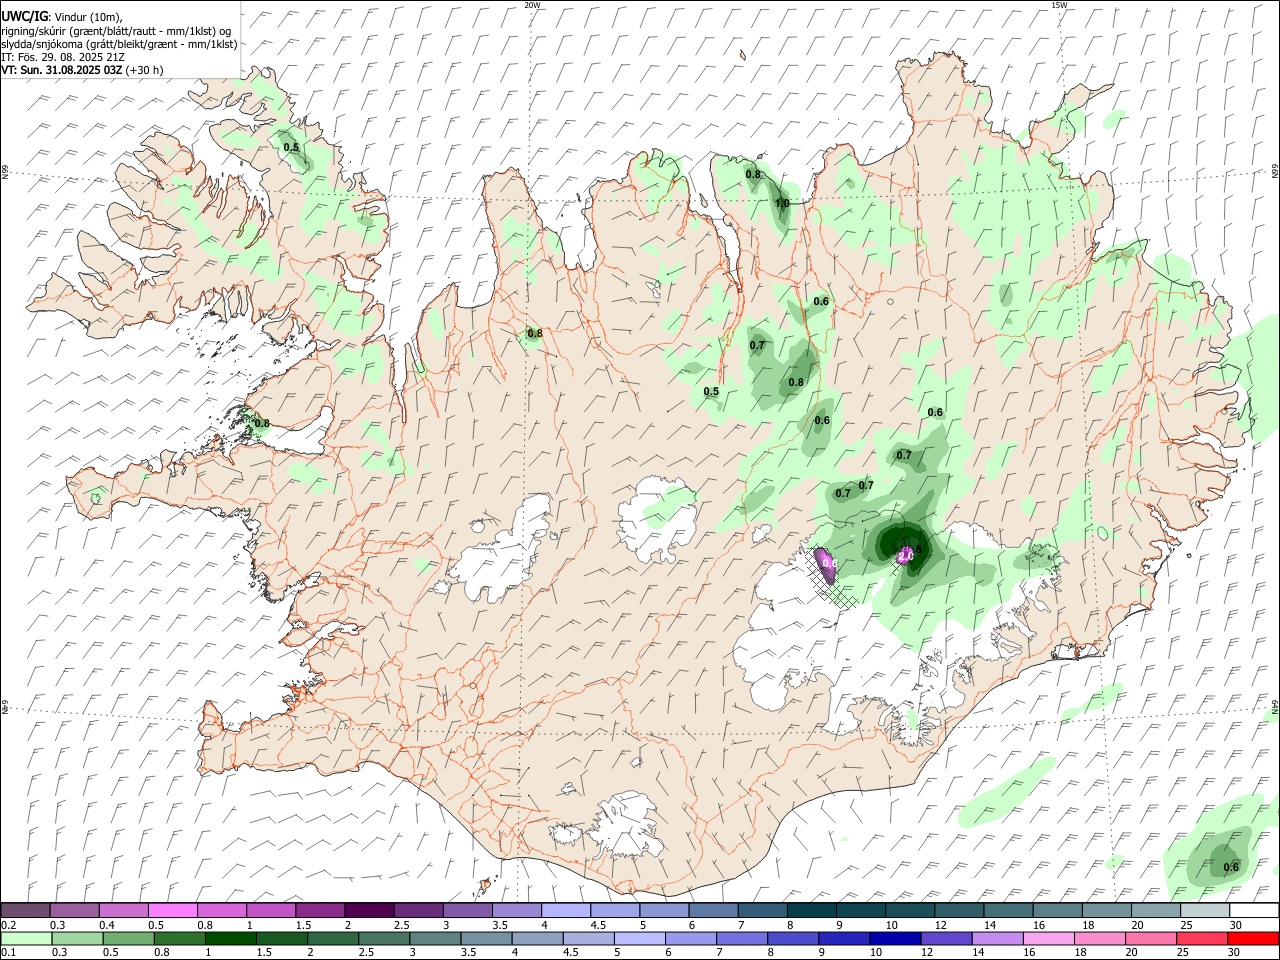Click the lavender rain swatch at 14
This screenshot has height=960, width=1280.
[x=998, y=939]
